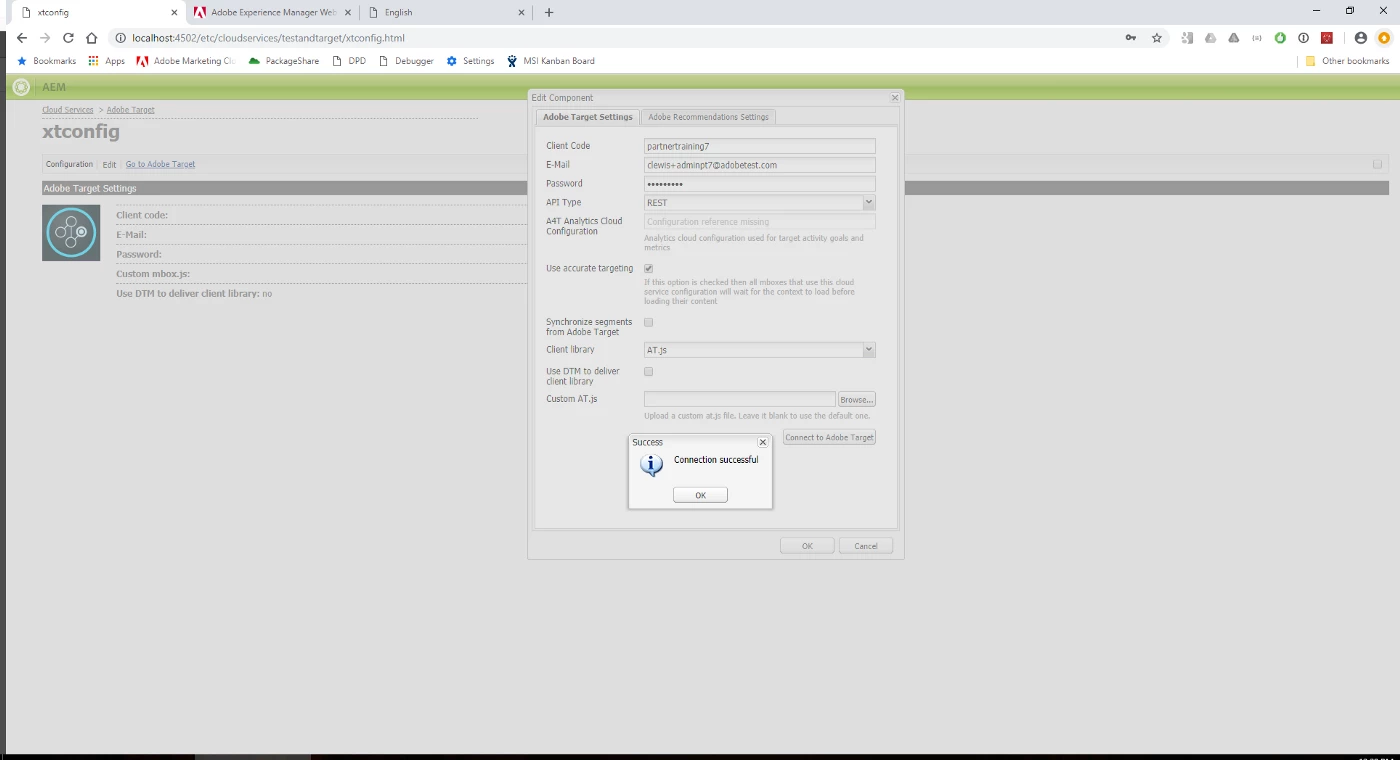This screenshot has width=1400, height=760.
Task: Click the Custom AT.js file path field
Action: (739, 399)
